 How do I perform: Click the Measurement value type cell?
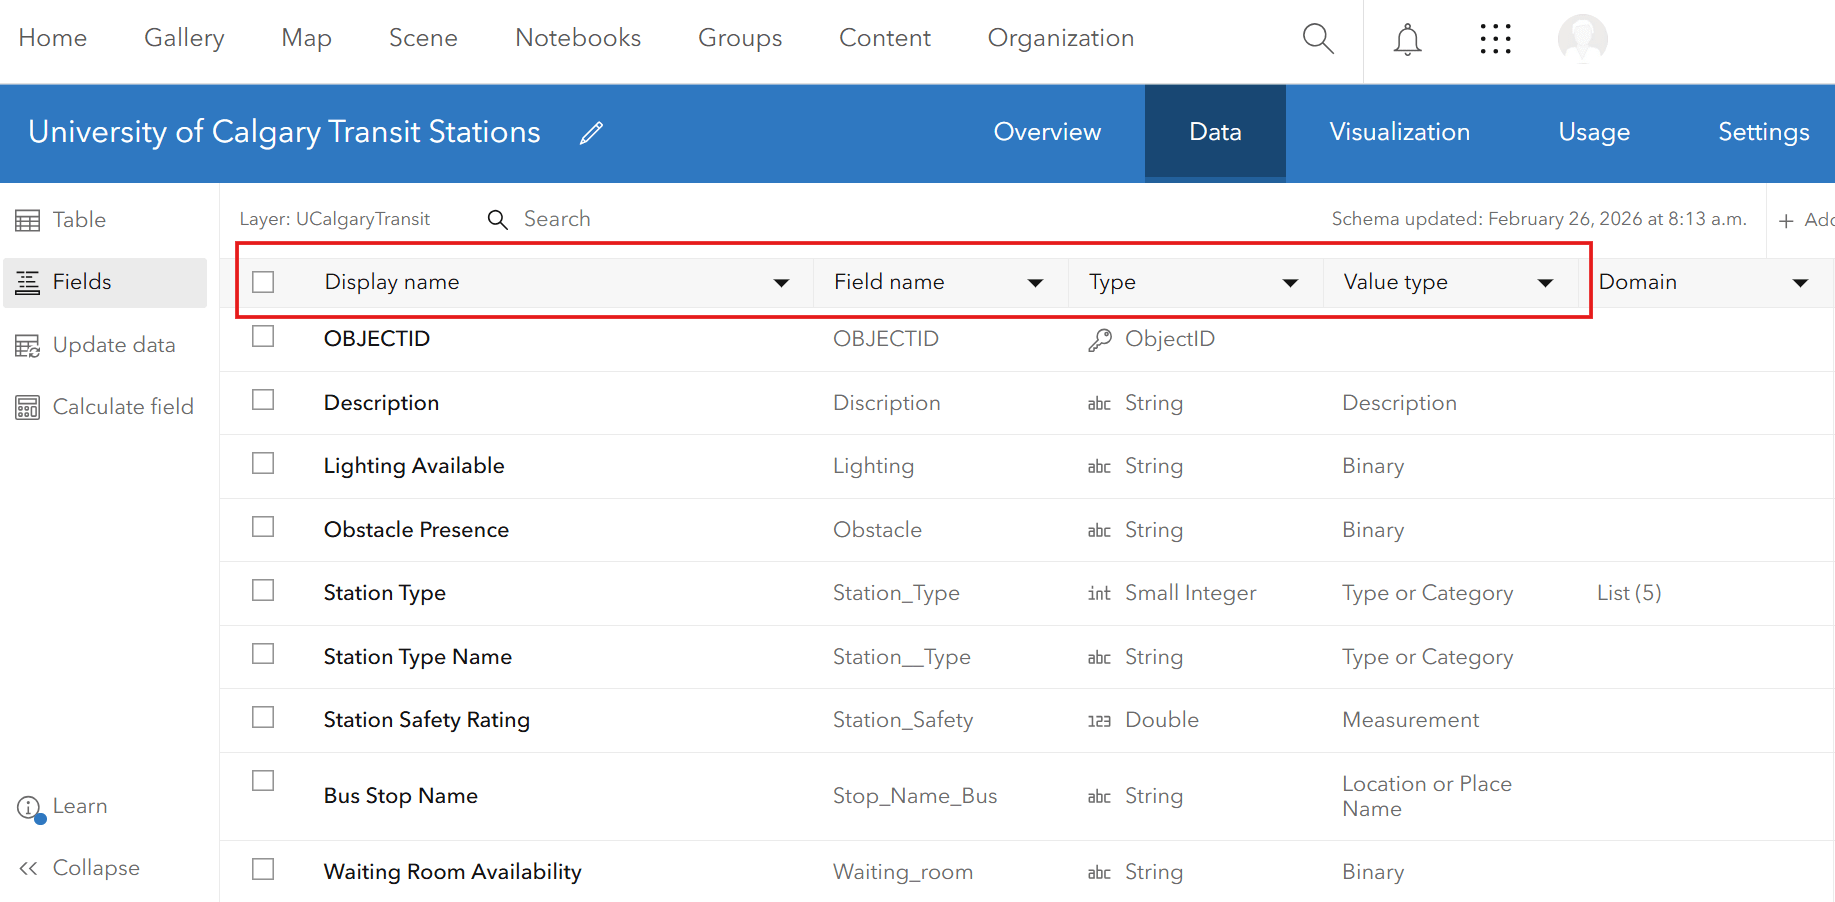pyautogui.click(x=1410, y=720)
